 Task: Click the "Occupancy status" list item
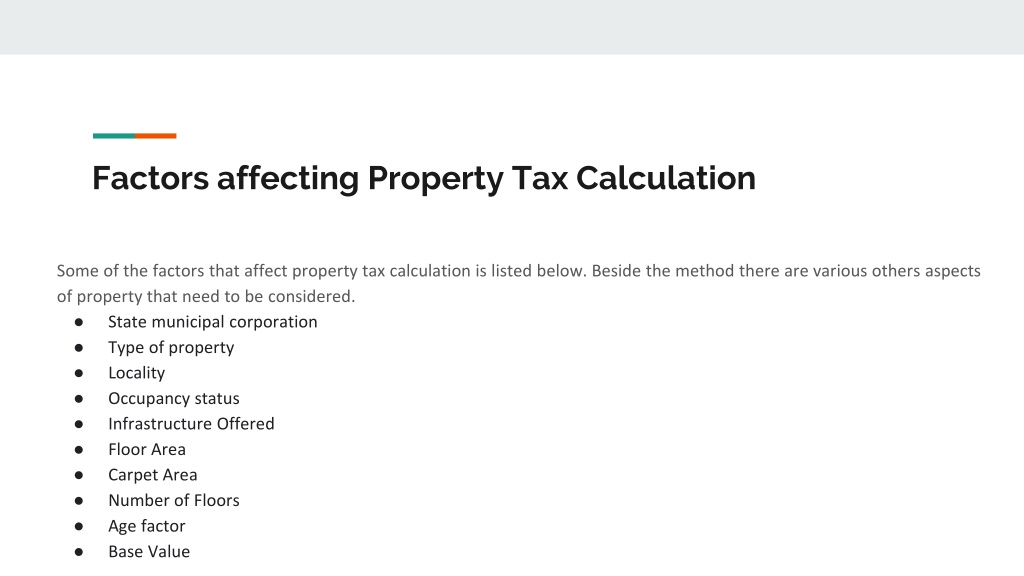(x=174, y=398)
